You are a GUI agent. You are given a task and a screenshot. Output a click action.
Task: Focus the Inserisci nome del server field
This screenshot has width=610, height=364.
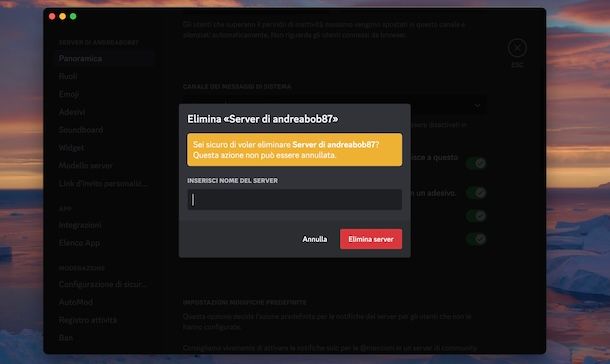point(294,200)
